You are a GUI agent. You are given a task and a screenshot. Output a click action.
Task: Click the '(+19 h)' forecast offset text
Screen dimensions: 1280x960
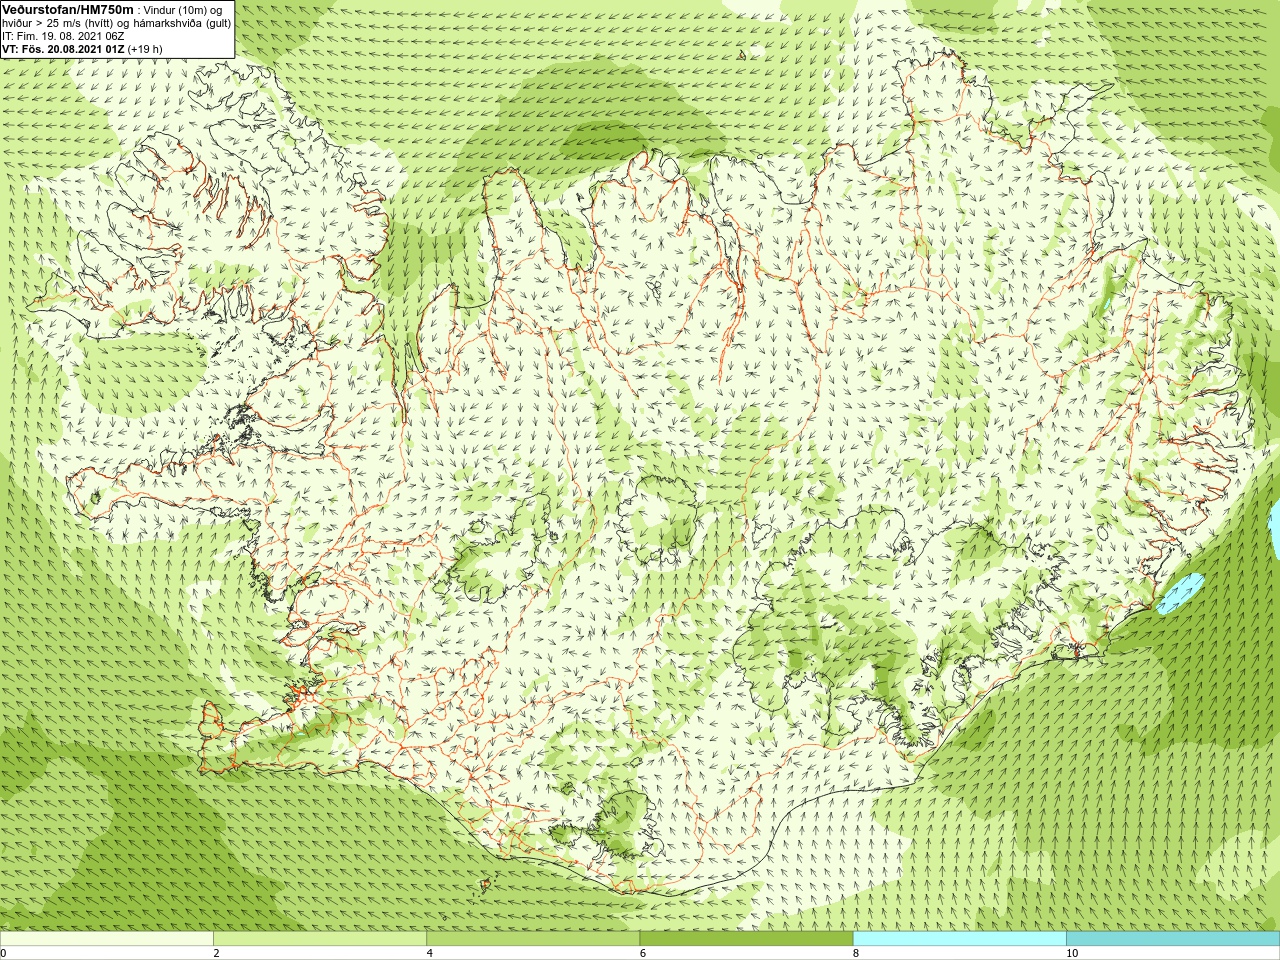click(x=145, y=50)
